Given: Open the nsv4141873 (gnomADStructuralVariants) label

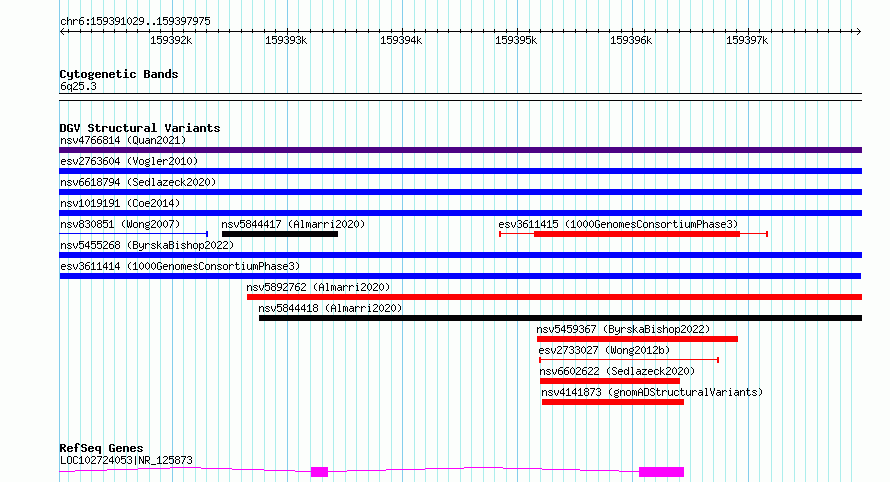Looking at the screenshot, I should click(x=652, y=392).
